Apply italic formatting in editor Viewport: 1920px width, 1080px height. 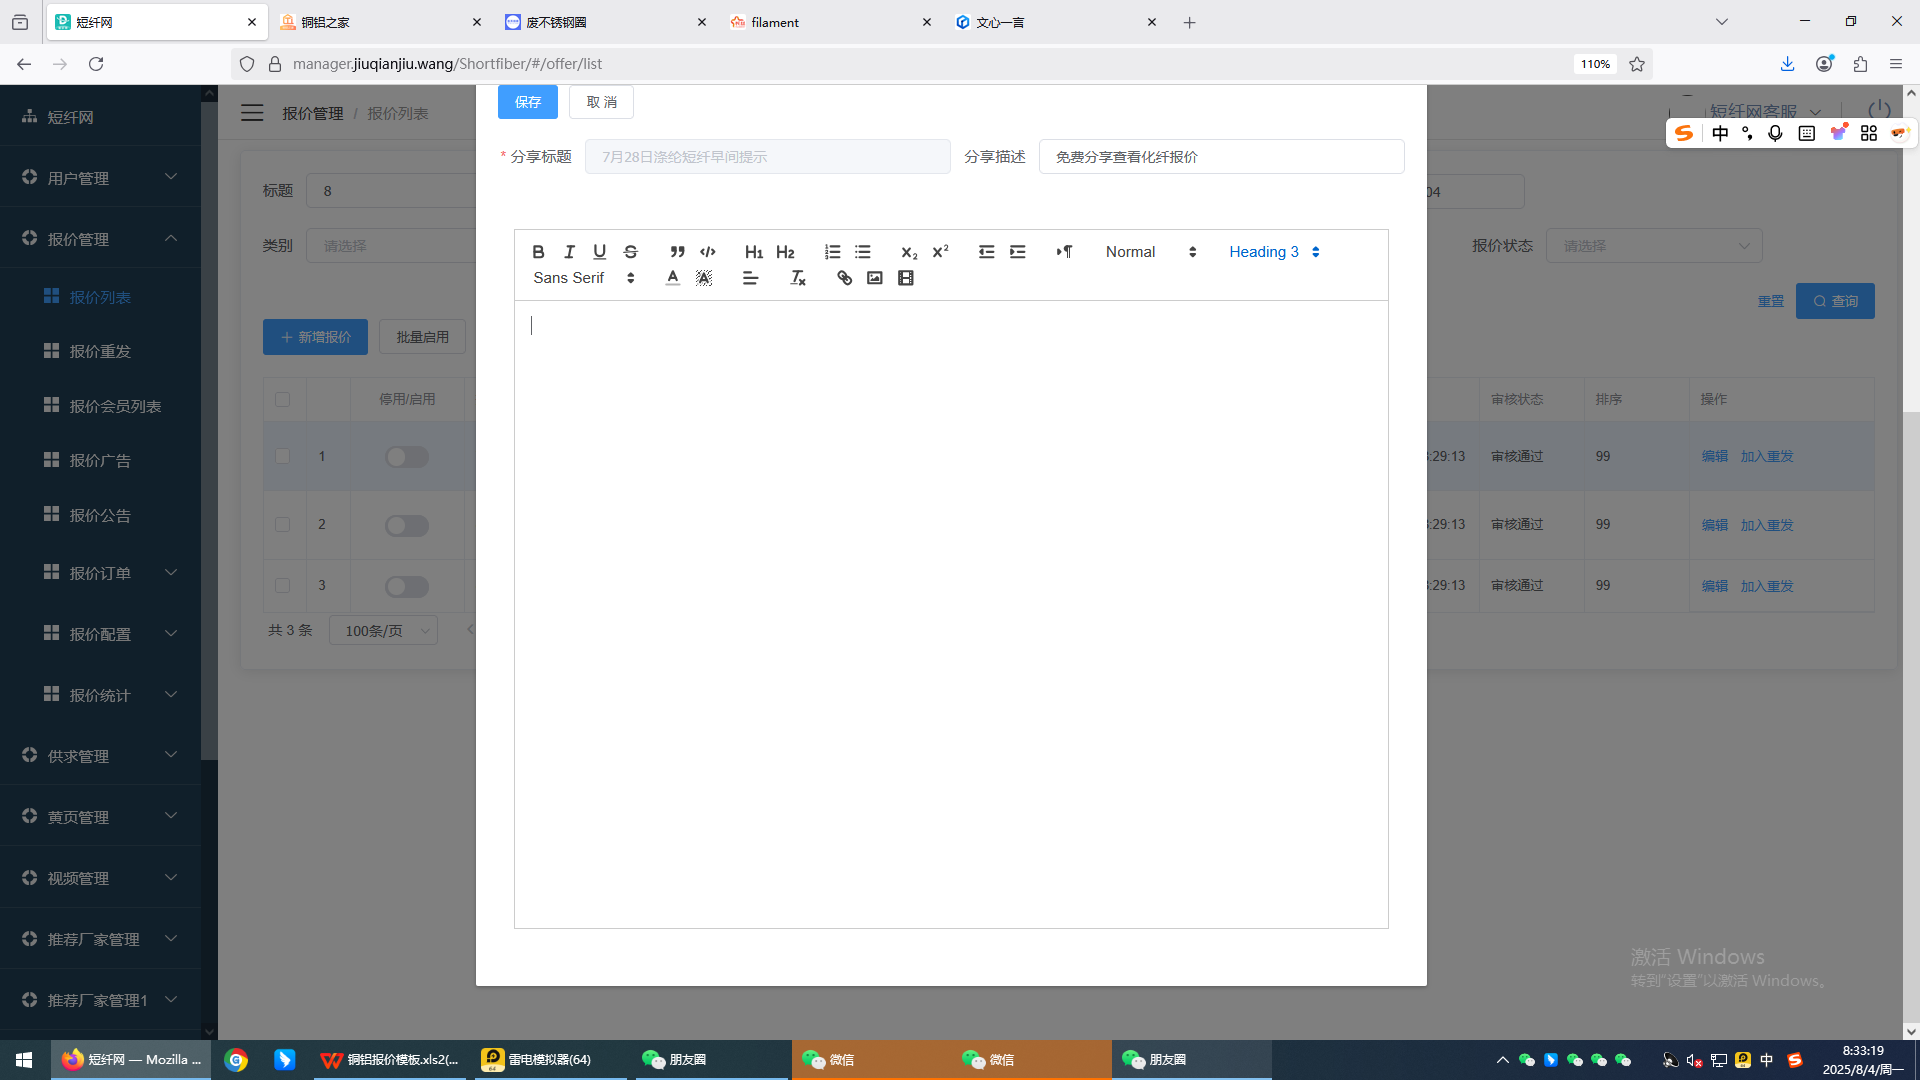pos(569,252)
